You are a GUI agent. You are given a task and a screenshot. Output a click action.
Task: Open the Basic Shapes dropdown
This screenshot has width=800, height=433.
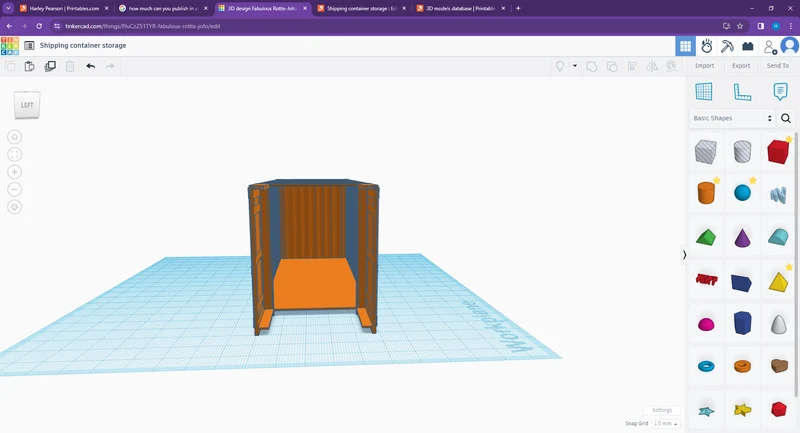click(x=732, y=118)
